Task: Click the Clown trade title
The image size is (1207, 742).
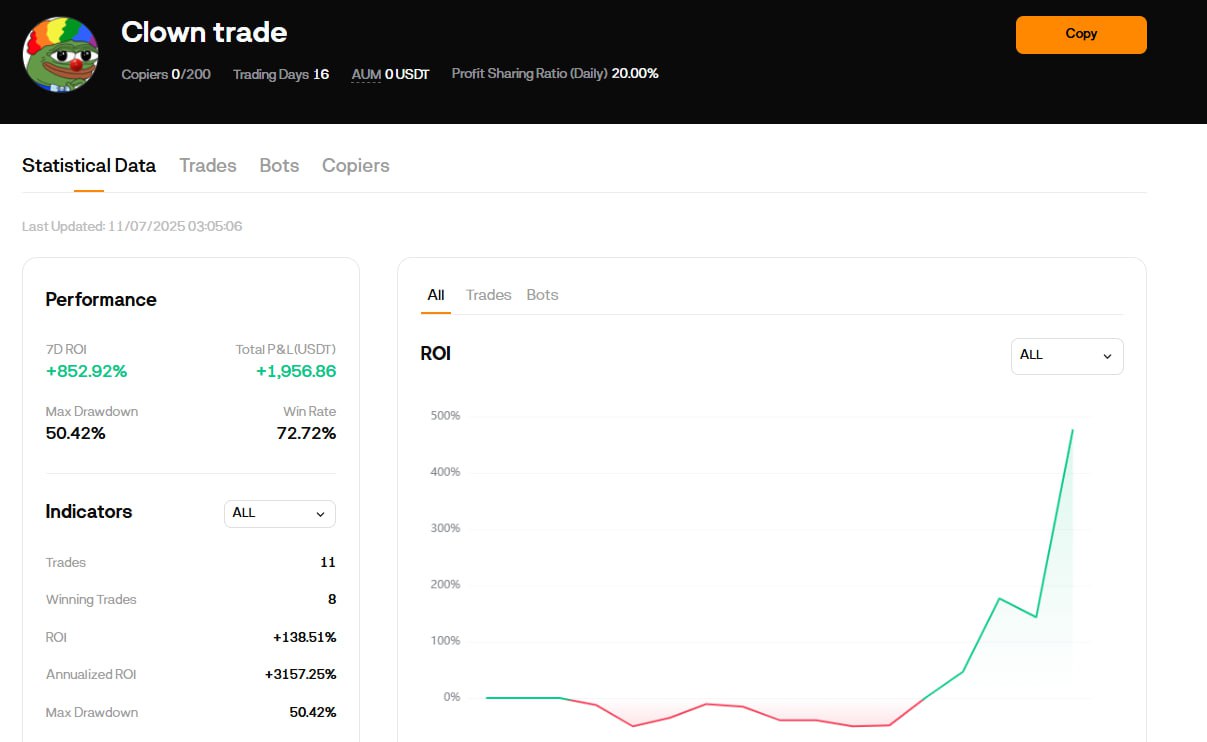Action: (204, 32)
